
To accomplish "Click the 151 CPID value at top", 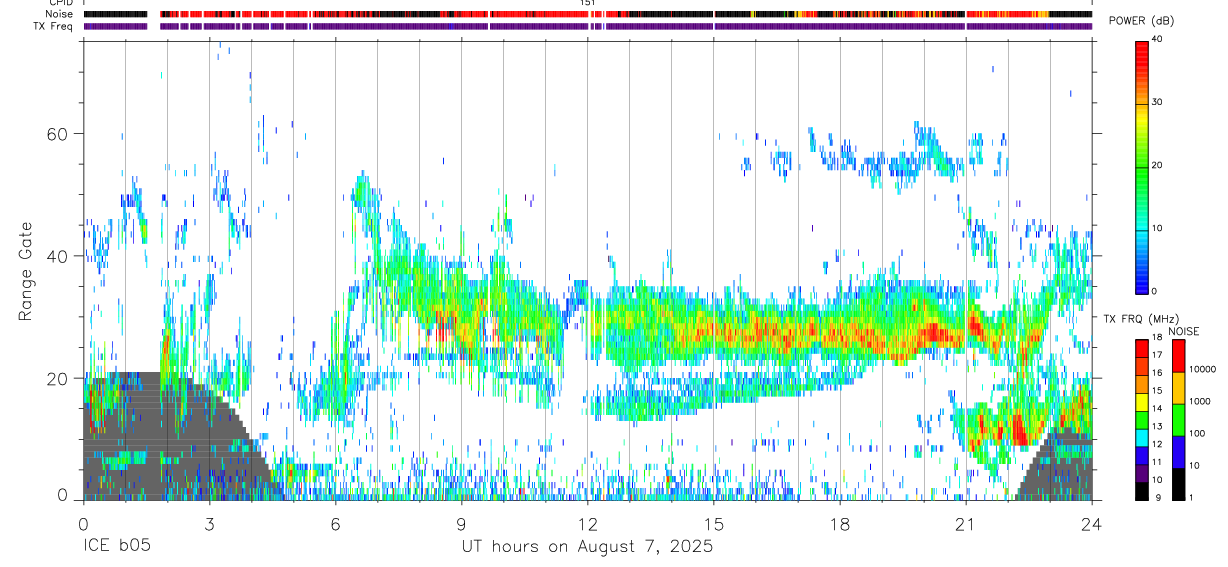I will [588, 3].
